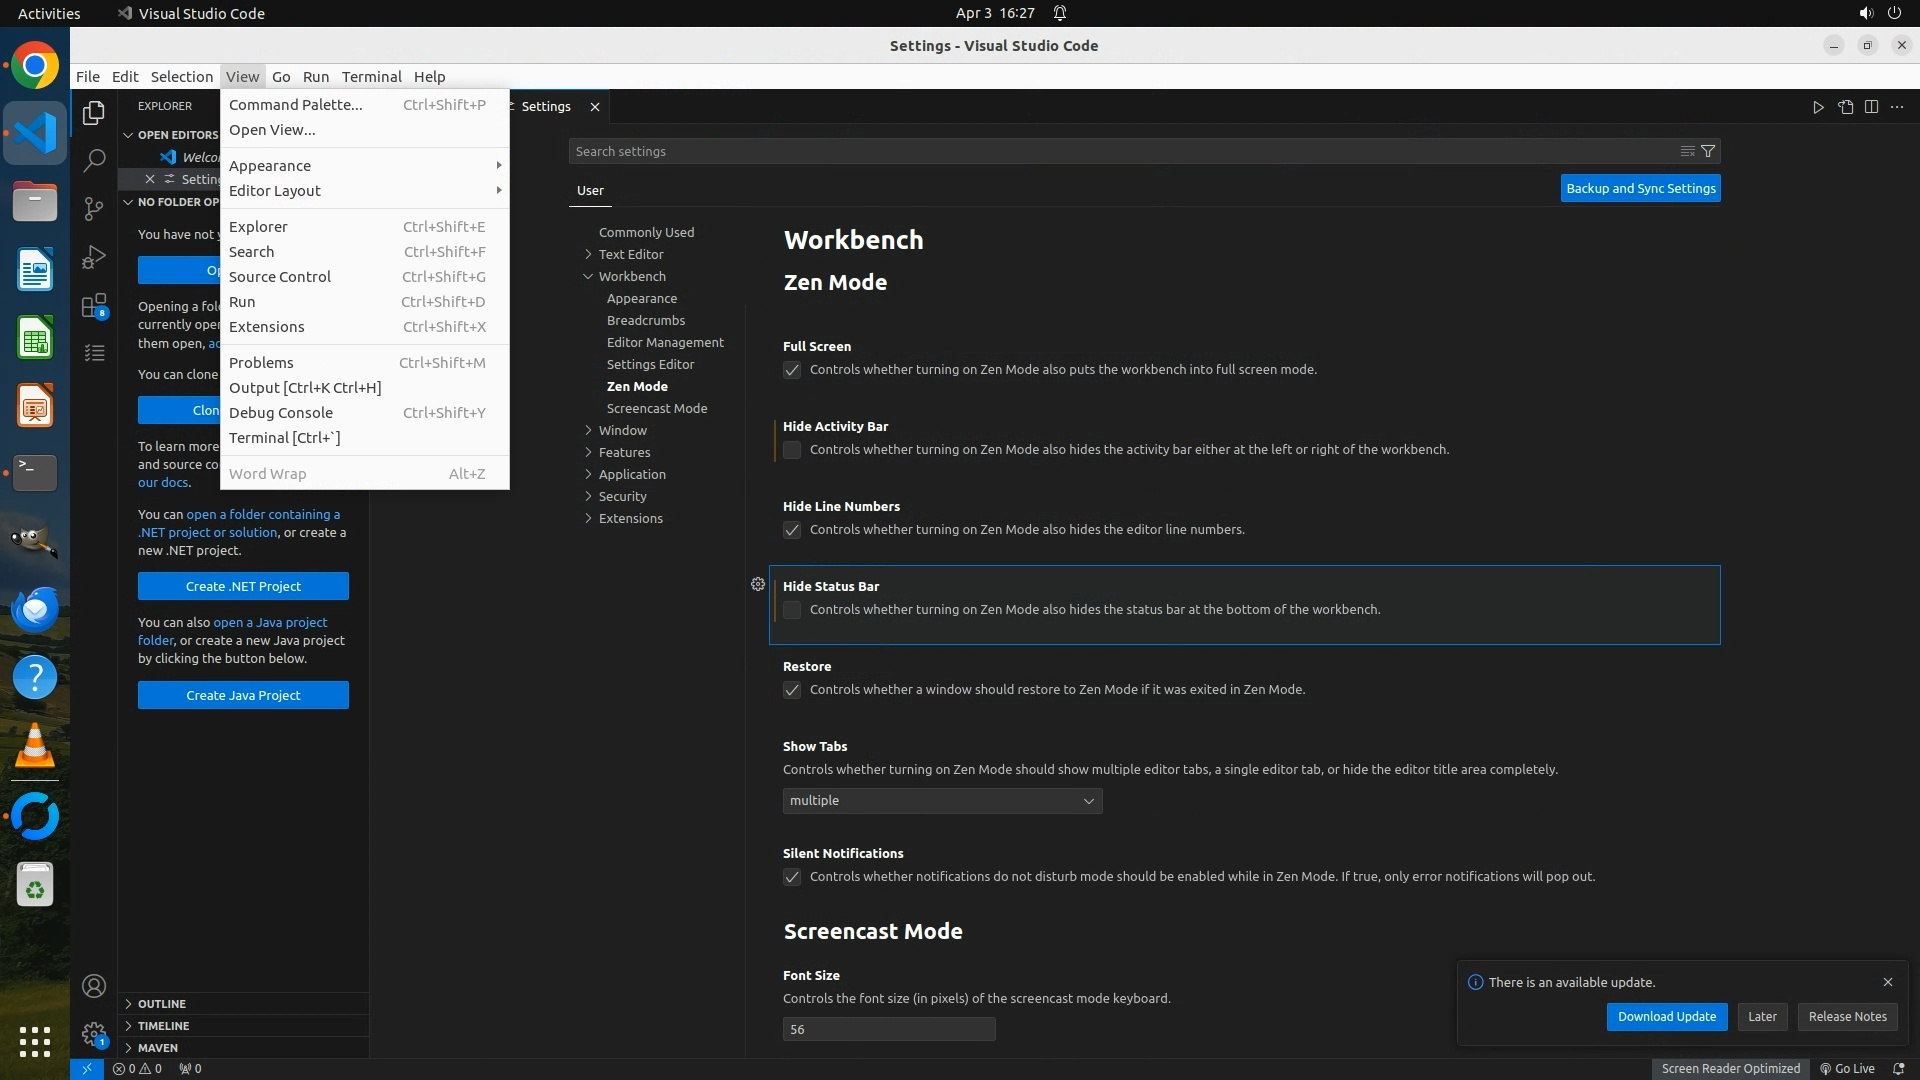This screenshot has width=1920, height=1080.
Task: Expand the Text Editor settings category
Action: 631,254
